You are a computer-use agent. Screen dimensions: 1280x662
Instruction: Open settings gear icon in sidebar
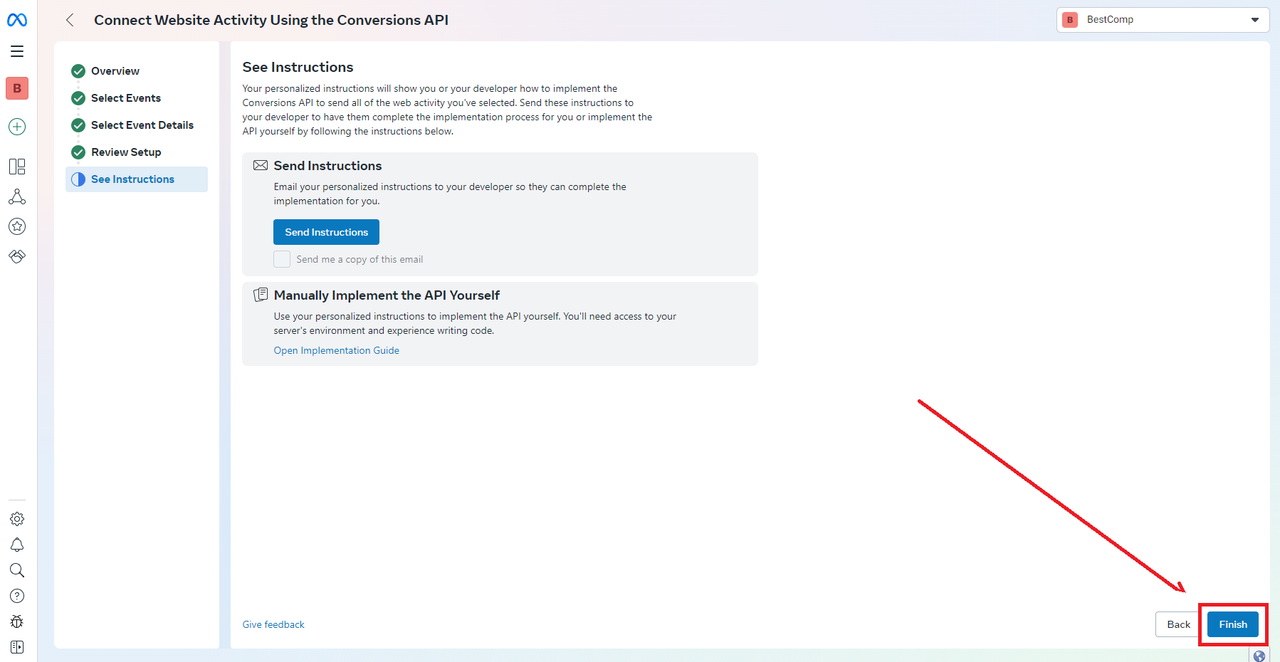pyautogui.click(x=17, y=519)
